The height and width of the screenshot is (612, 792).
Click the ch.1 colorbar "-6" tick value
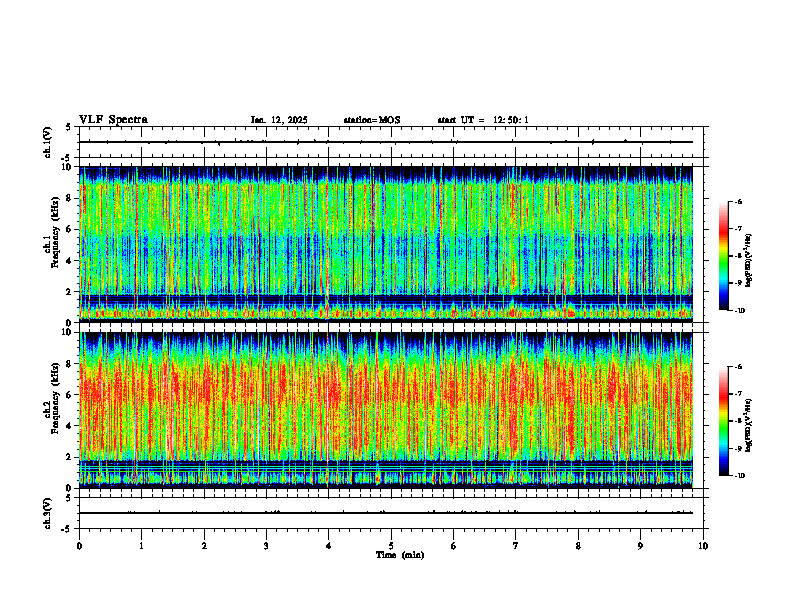pyautogui.click(x=738, y=202)
